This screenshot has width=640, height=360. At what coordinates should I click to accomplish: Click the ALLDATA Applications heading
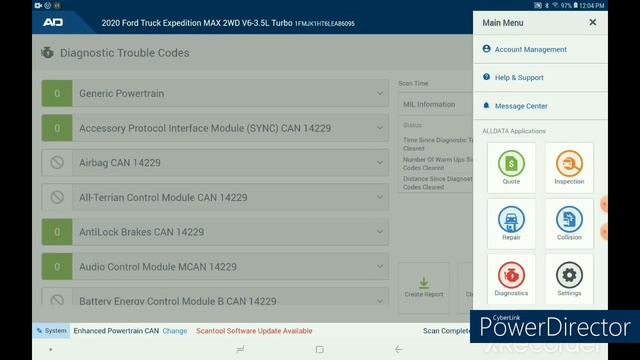pos(514,131)
